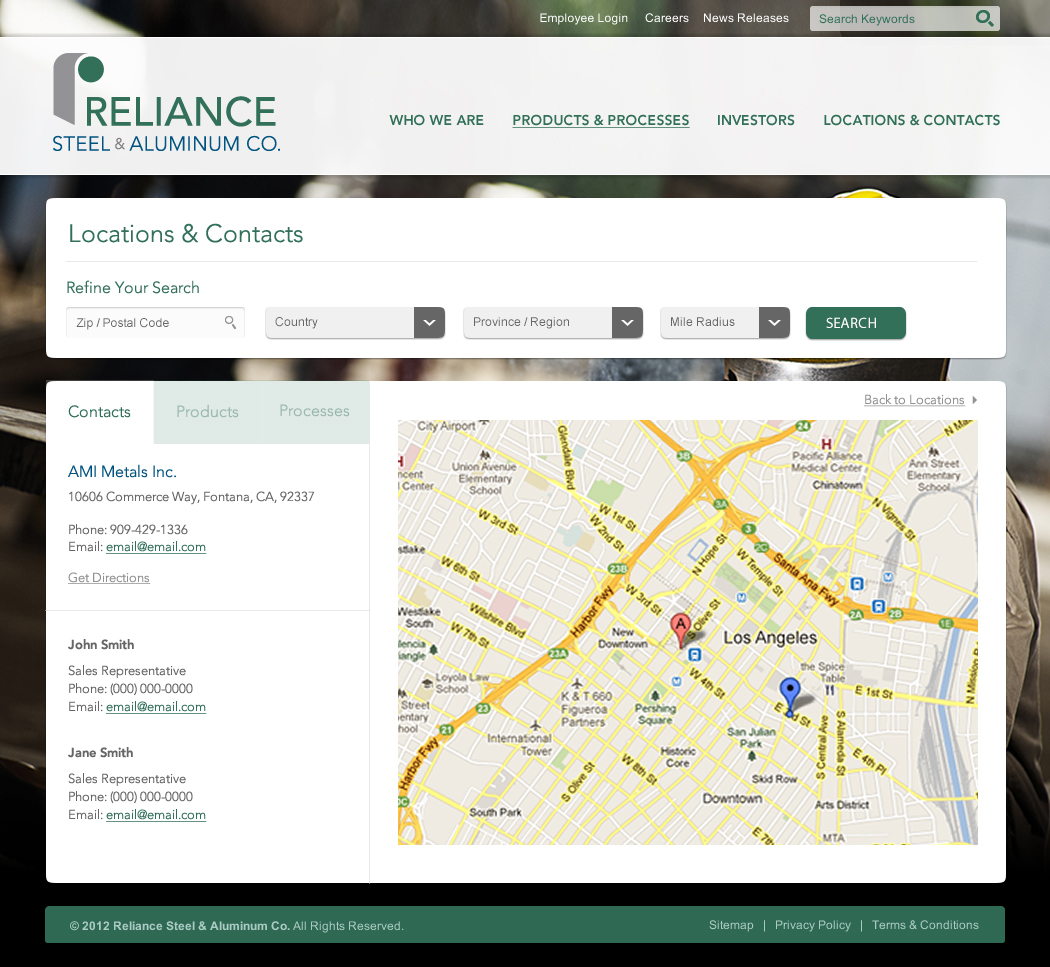Open the INVESTORS menu
Image resolution: width=1050 pixels, height=967 pixels.
pos(756,121)
